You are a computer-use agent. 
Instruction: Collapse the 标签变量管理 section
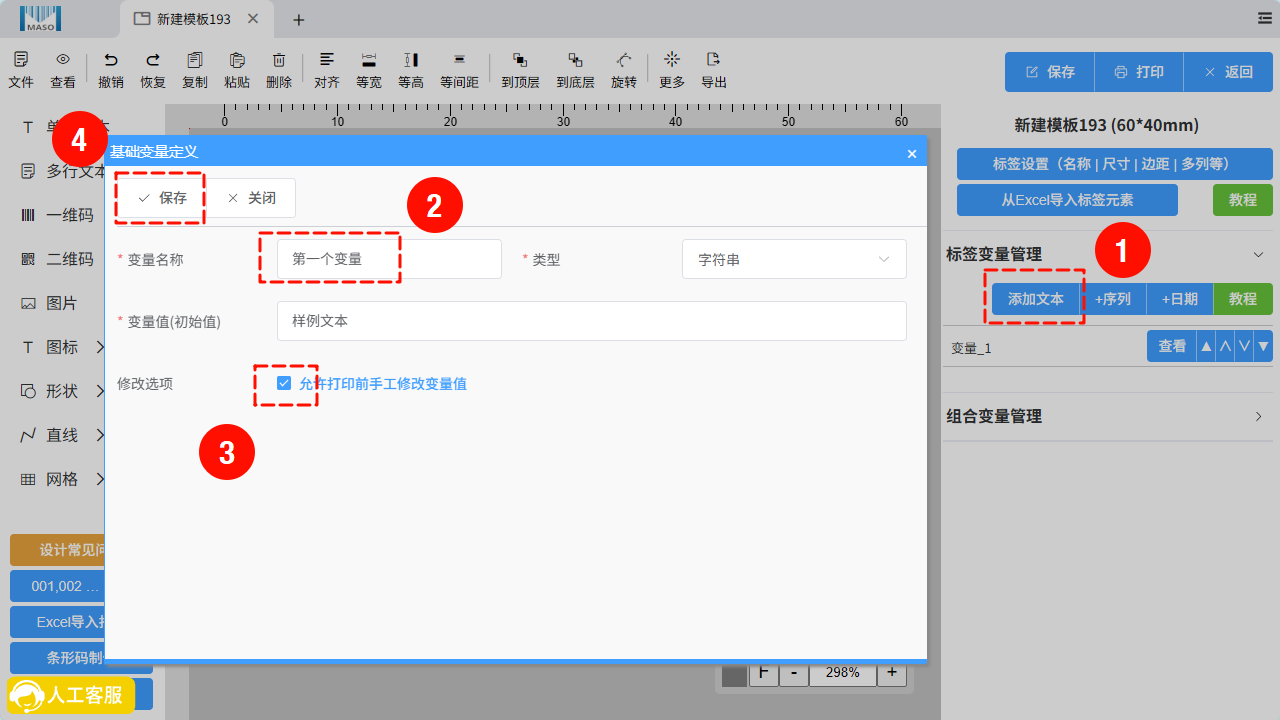(1259, 254)
